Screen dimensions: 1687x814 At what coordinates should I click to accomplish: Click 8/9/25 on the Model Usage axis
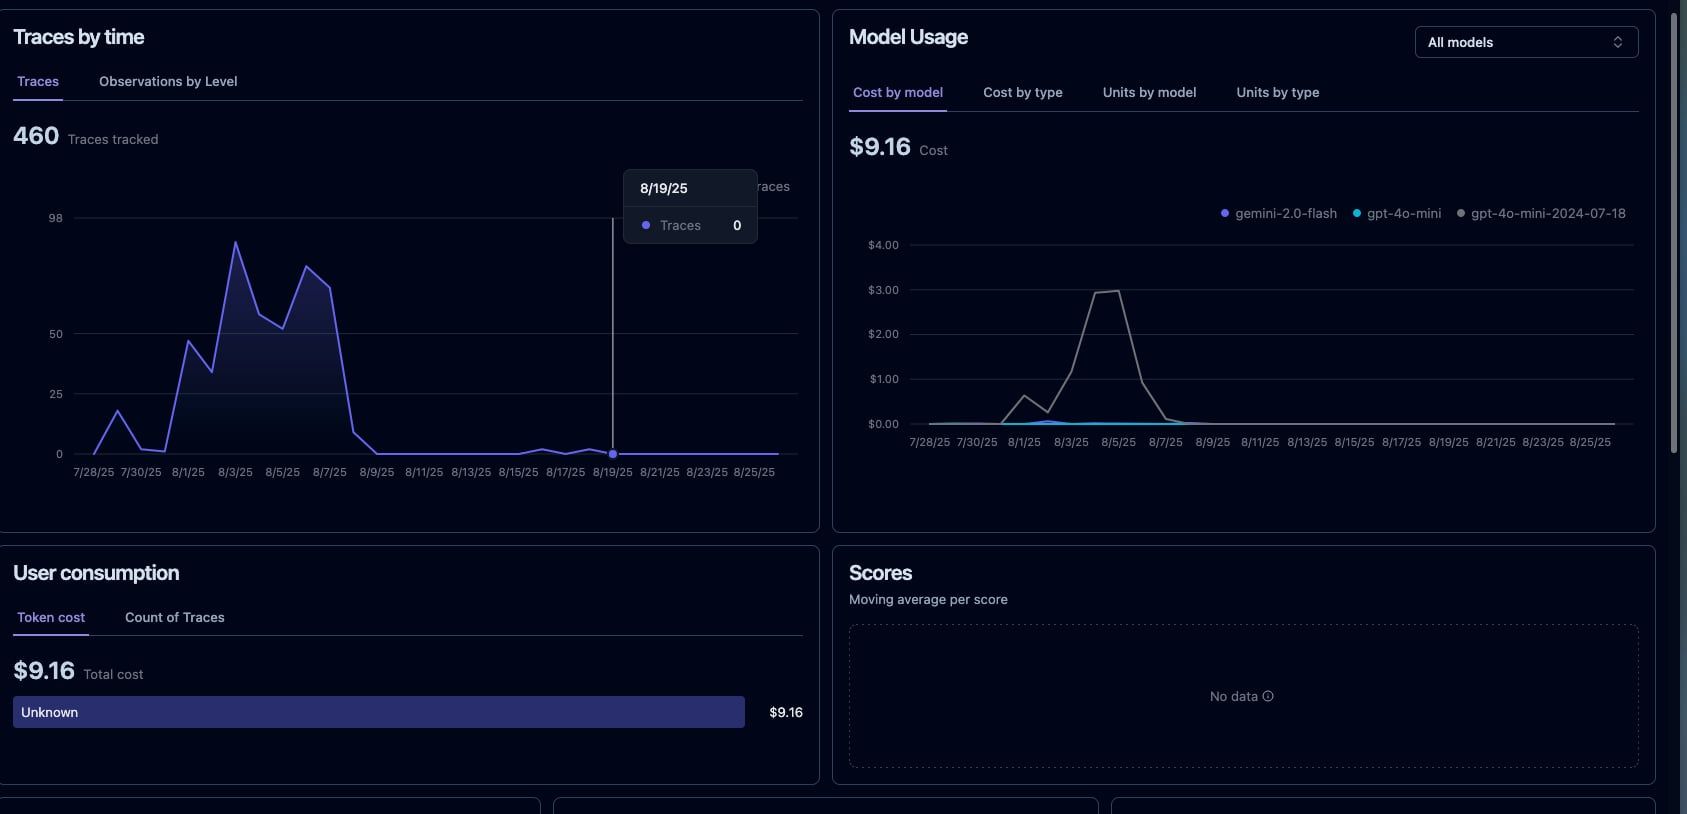pyautogui.click(x=1213, y=442)
